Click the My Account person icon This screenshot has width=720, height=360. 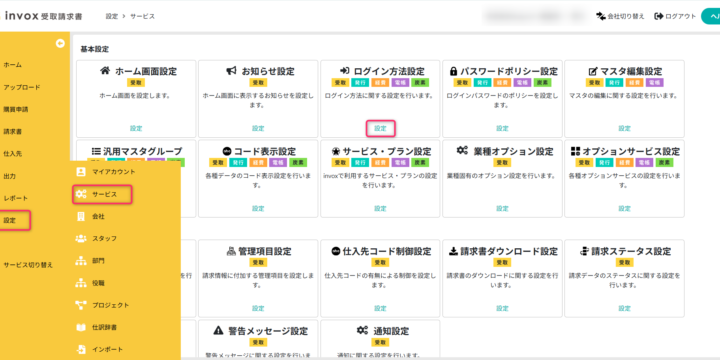[81, 172]
